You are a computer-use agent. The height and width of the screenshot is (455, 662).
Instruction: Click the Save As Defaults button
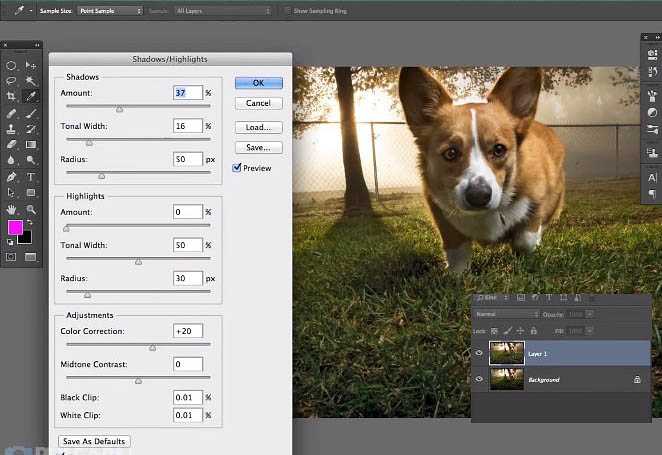(94, 441)
